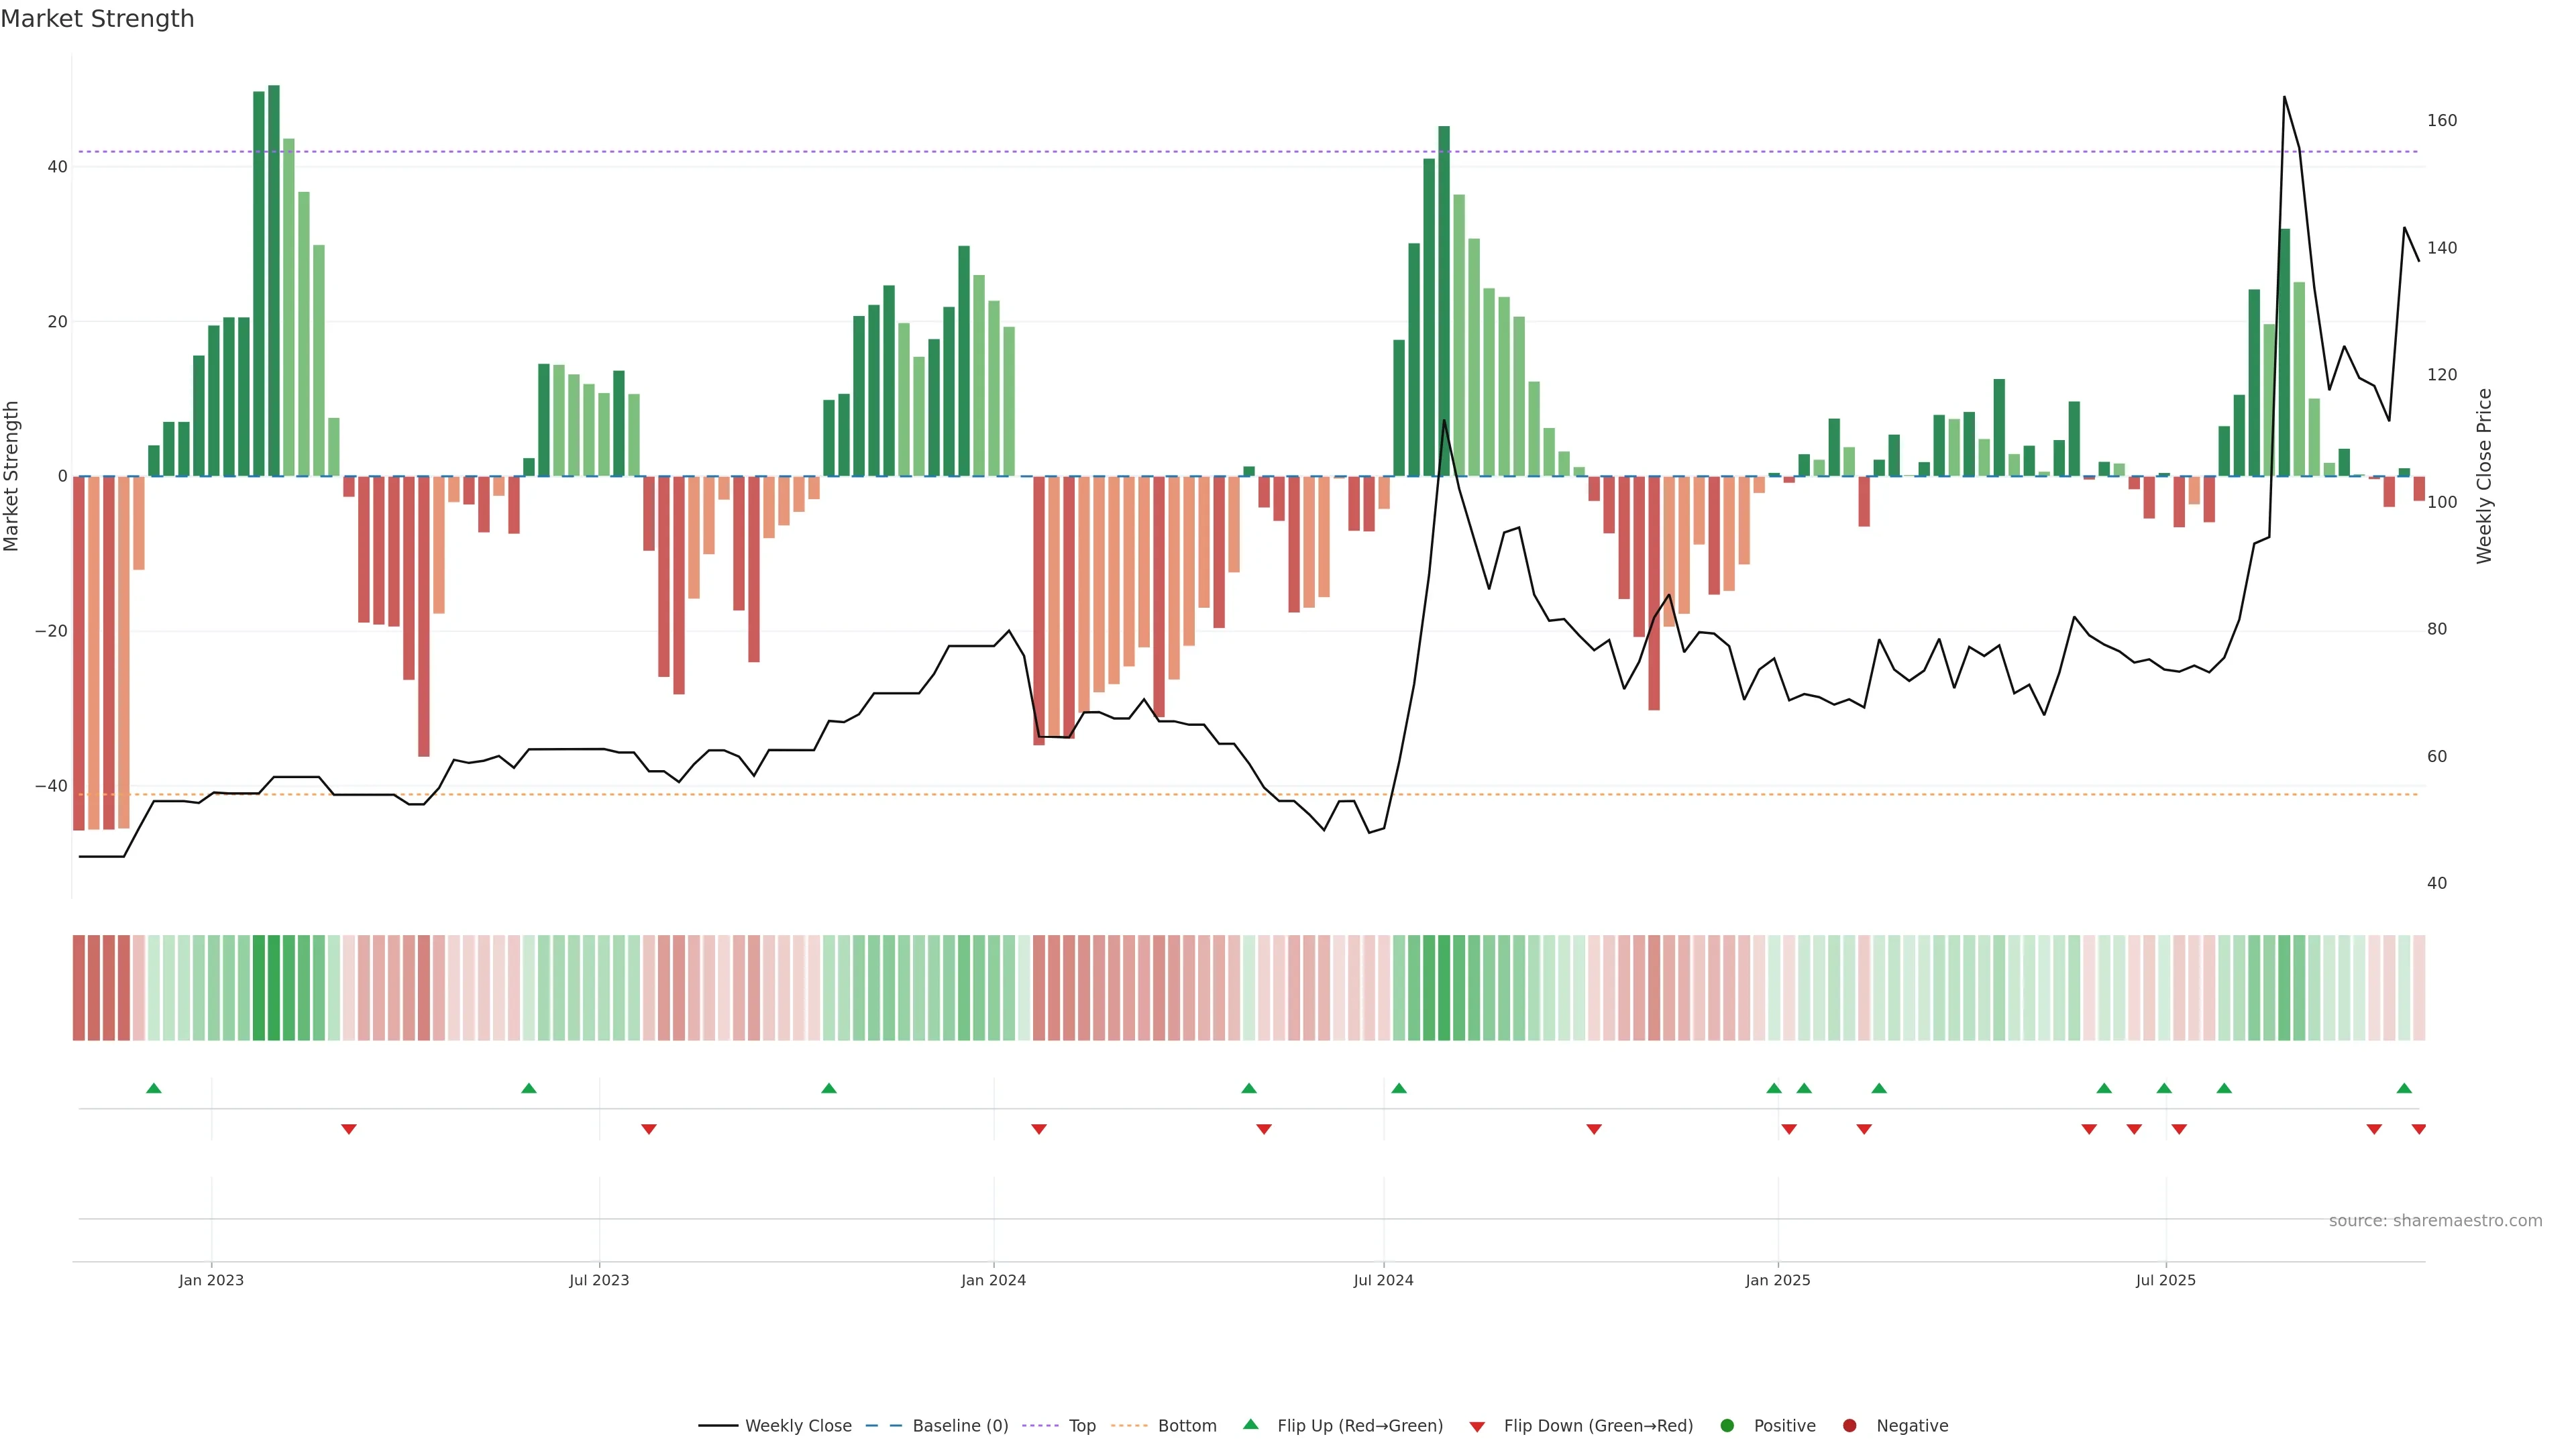The image size is (2576, 1449).
Task: Click the orange Bottom dotted legend icon
Action: point(1129,1426)
